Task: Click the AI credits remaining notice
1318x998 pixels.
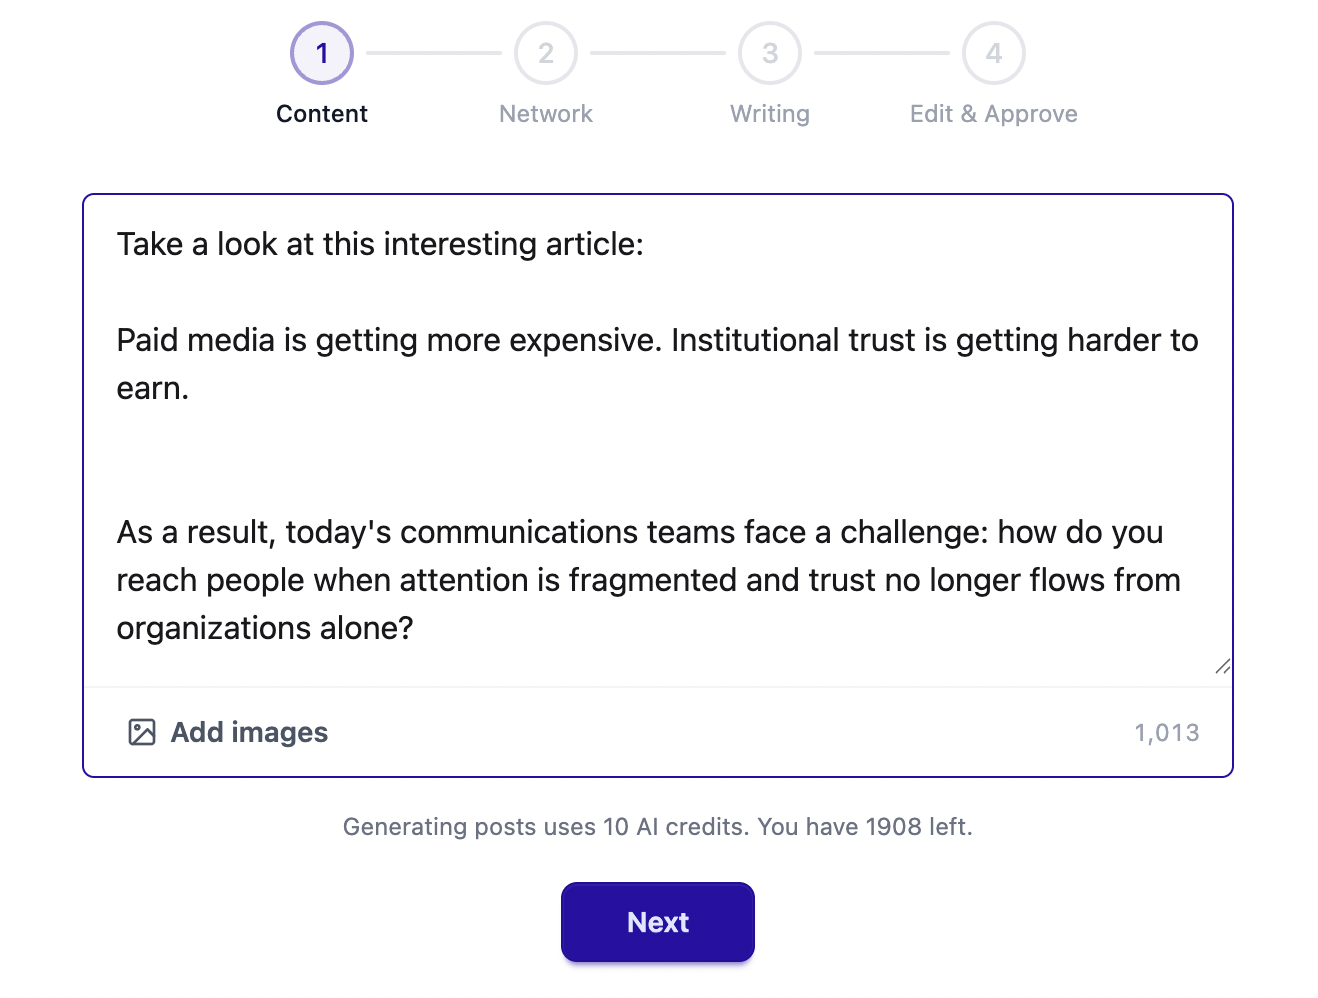Action: tap(658, 827)
